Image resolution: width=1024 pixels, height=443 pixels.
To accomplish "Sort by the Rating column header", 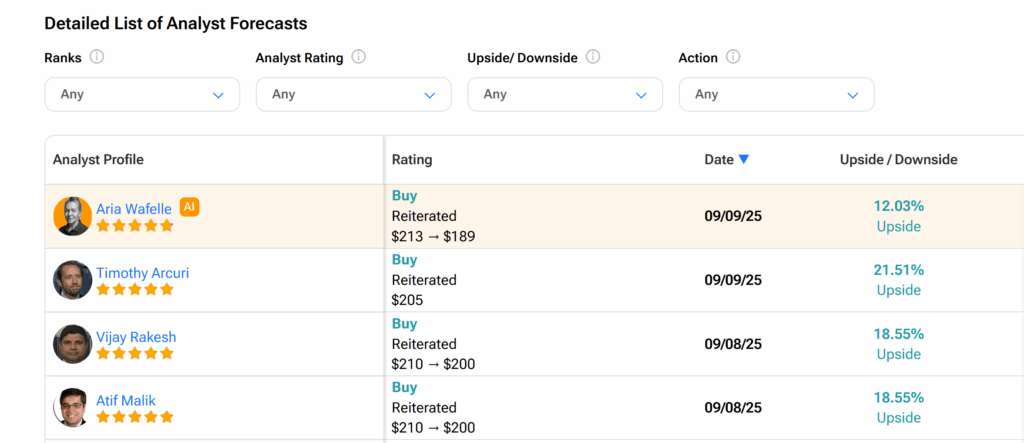I will (x=412, y=160).
